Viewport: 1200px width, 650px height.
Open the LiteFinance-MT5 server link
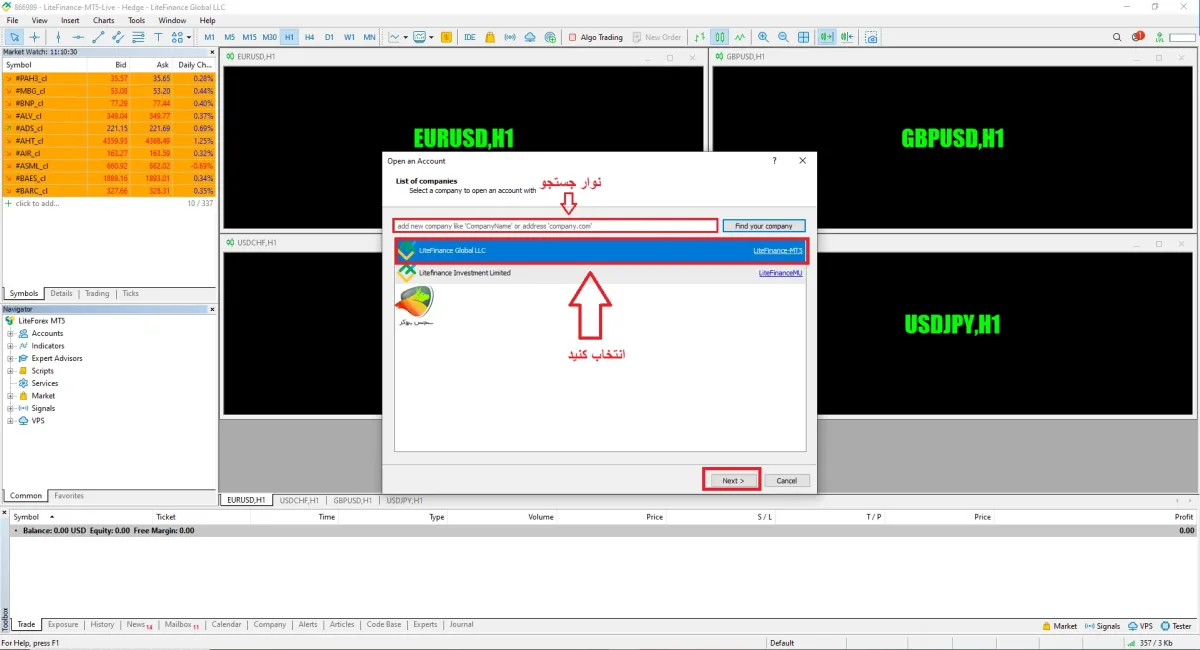tap(777, 250)
